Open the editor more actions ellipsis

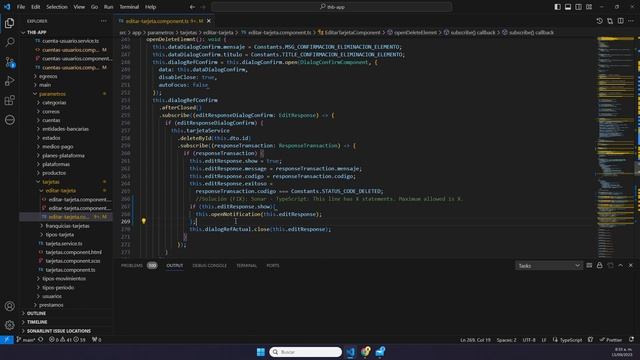click(631, 21)
